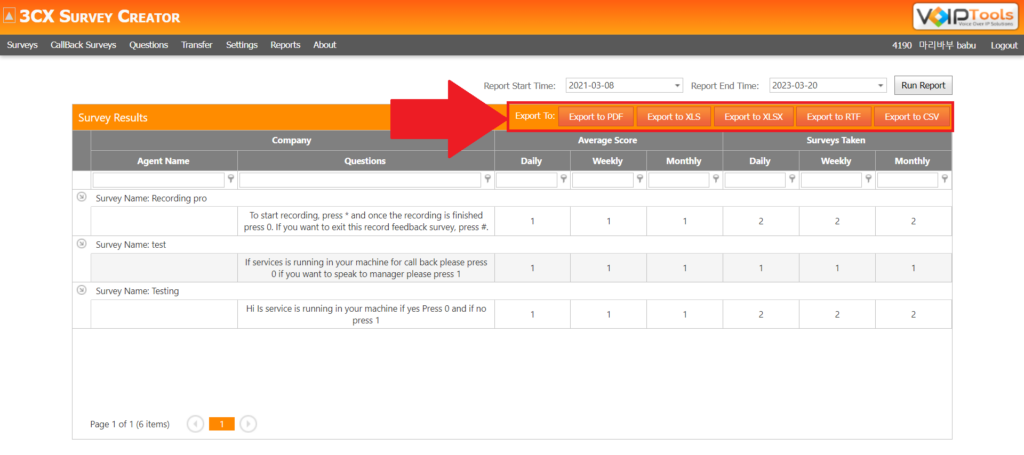The height and width of the screenshot is (455, 1024).
Task: Open the Reports menu
Action: click(x=285, y=45)
